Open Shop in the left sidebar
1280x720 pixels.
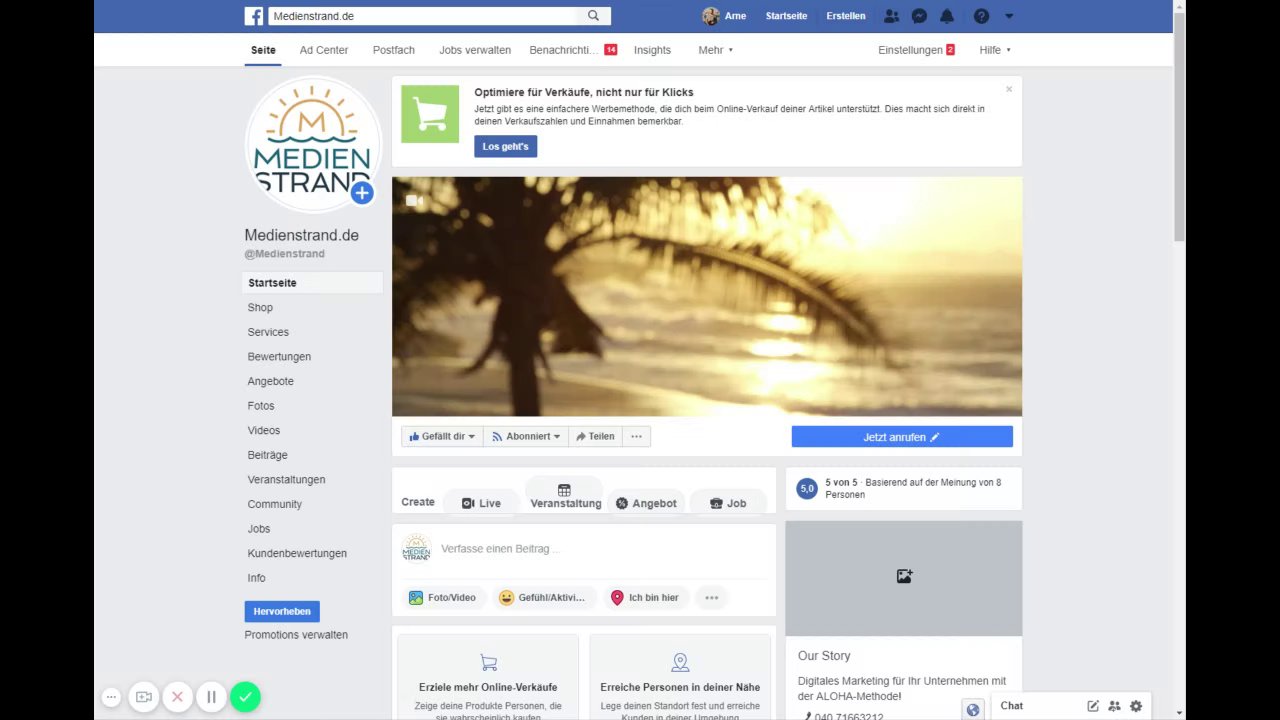point(260,308)
